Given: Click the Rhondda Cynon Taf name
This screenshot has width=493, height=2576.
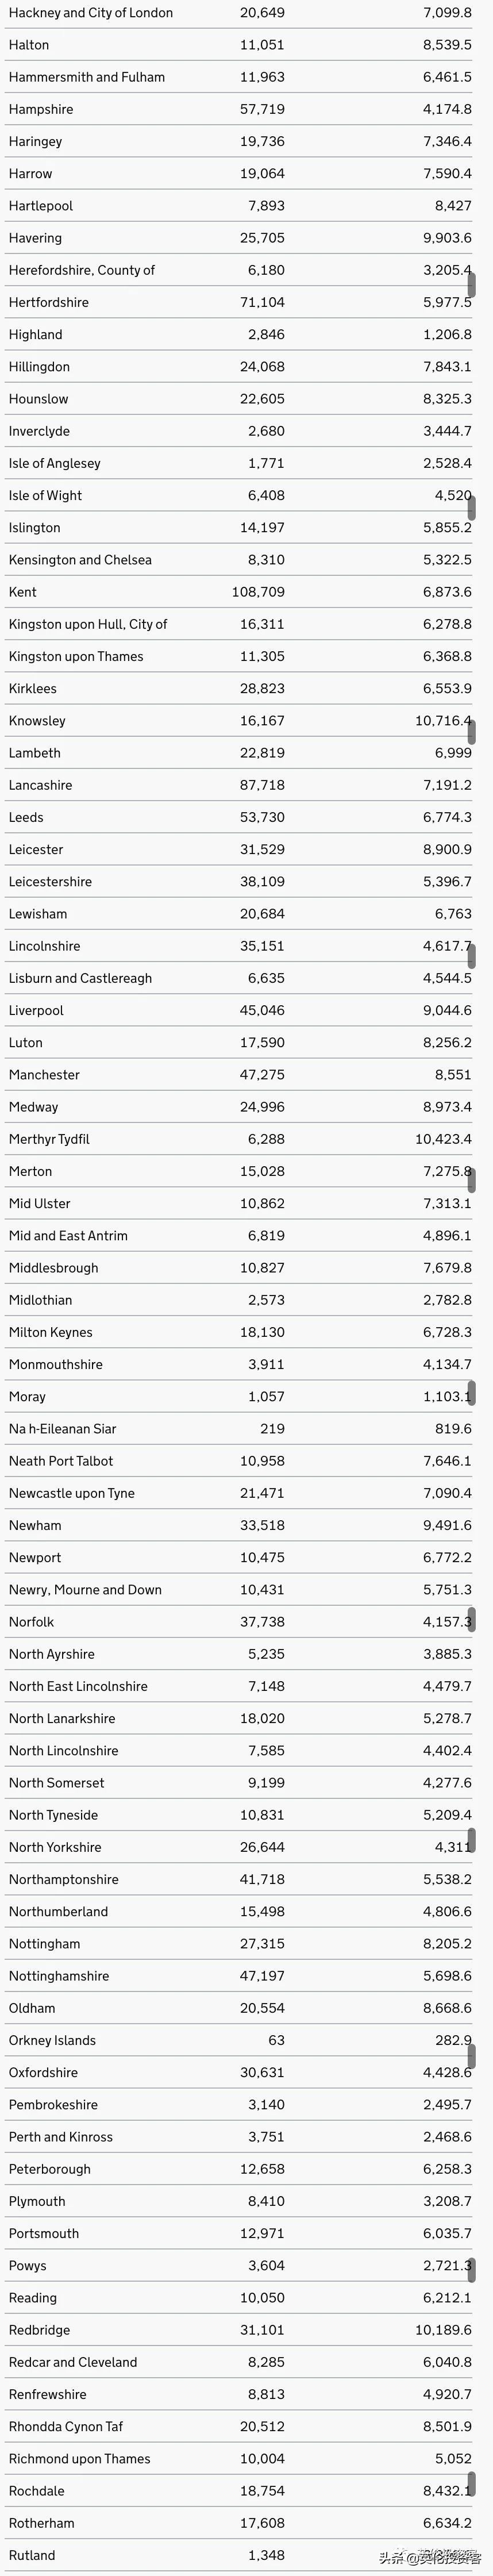Looking at the screenshot, I should (66, 2426).
